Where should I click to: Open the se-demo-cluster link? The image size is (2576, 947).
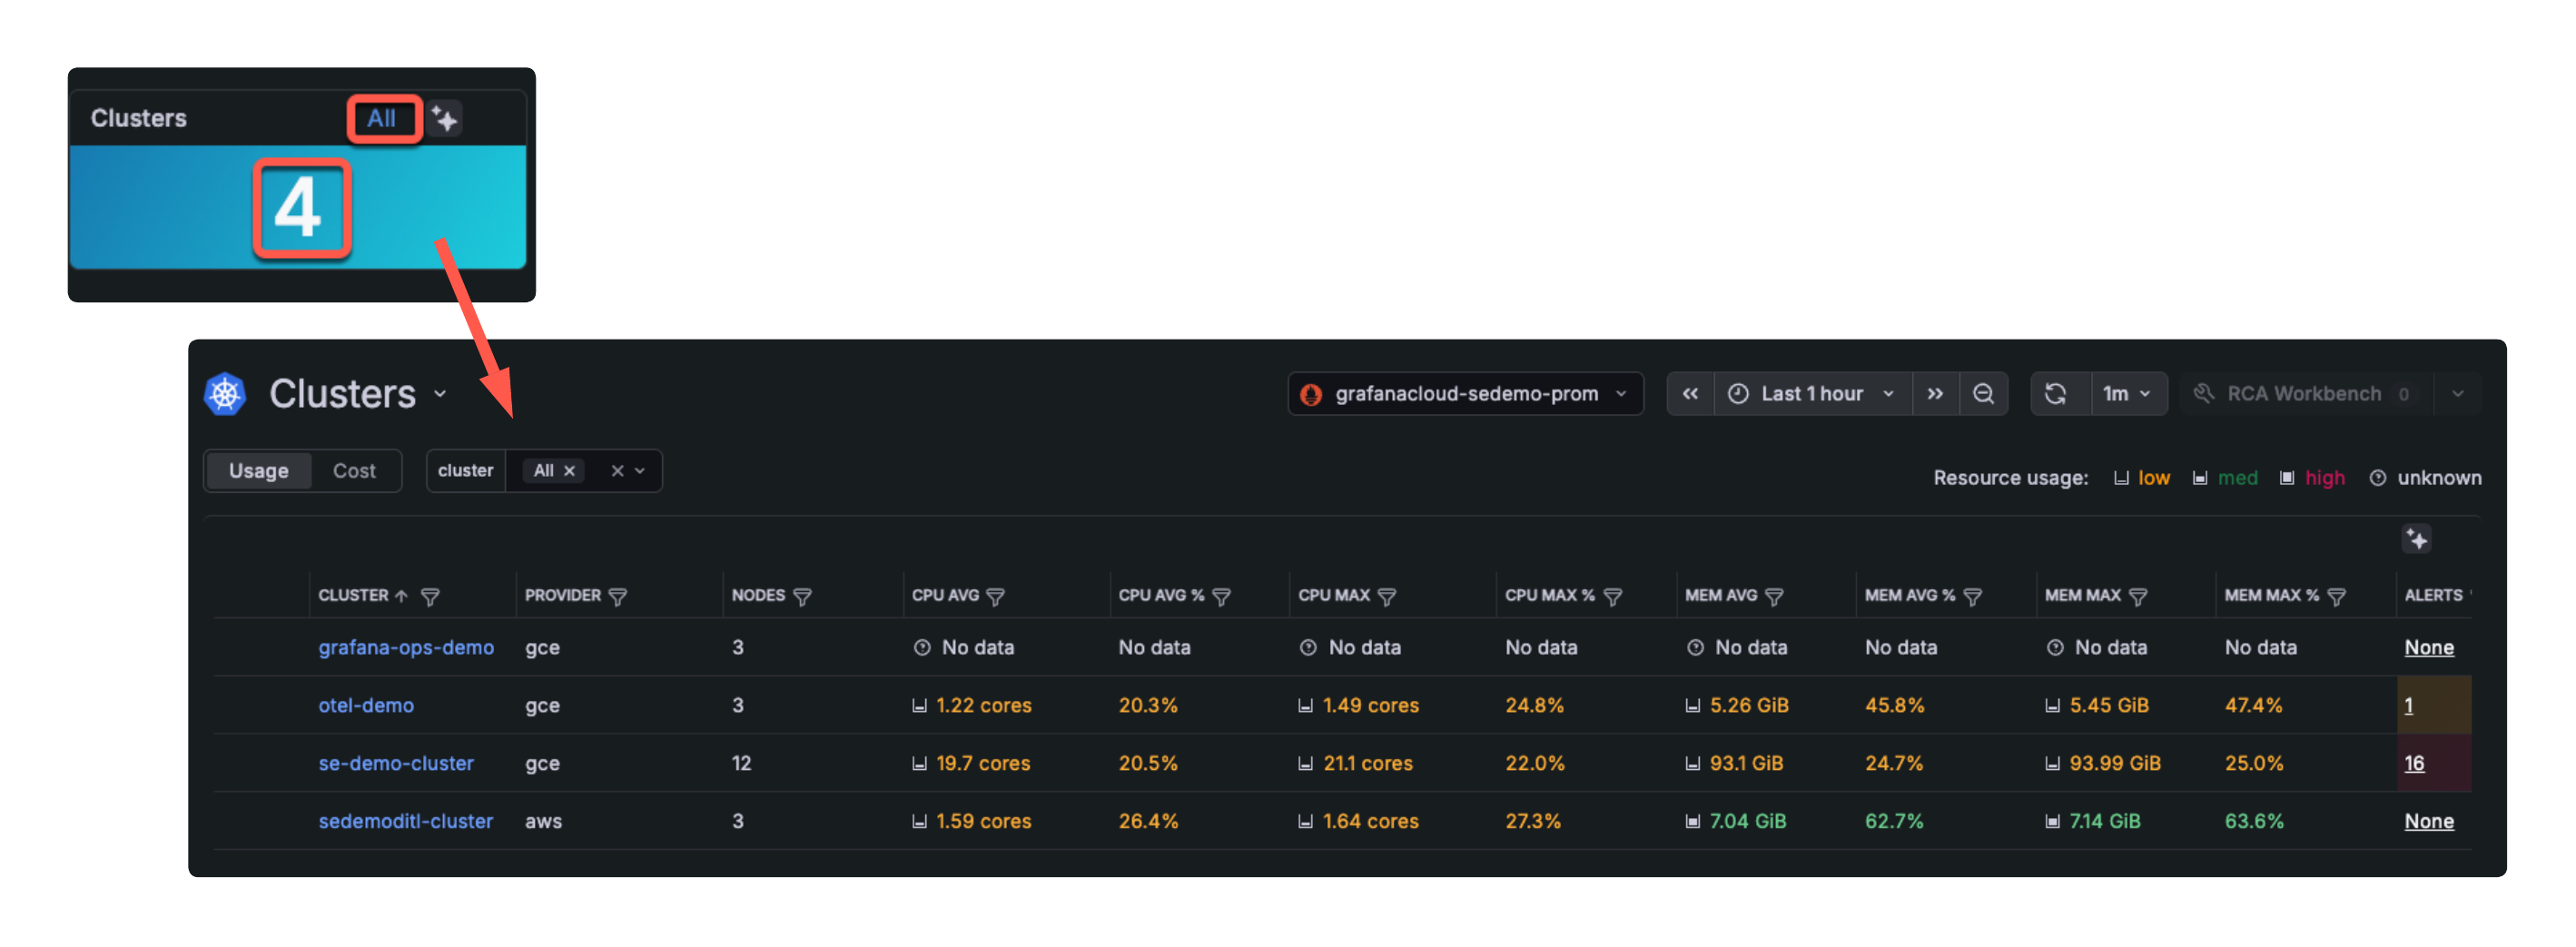[x=396, y=763]
